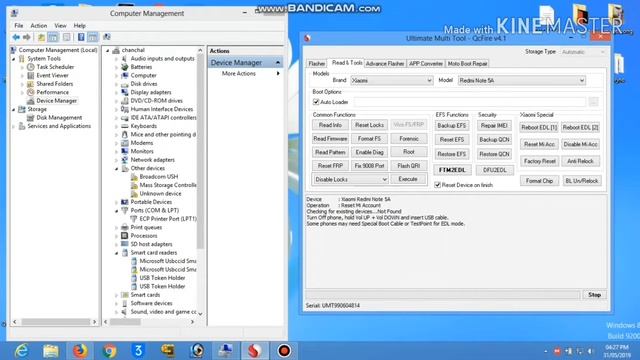Image resolution: width=640 pixels, height=360 pixels.
Task: Click the Factory Reset button
Action: click(x=539, y=161)
